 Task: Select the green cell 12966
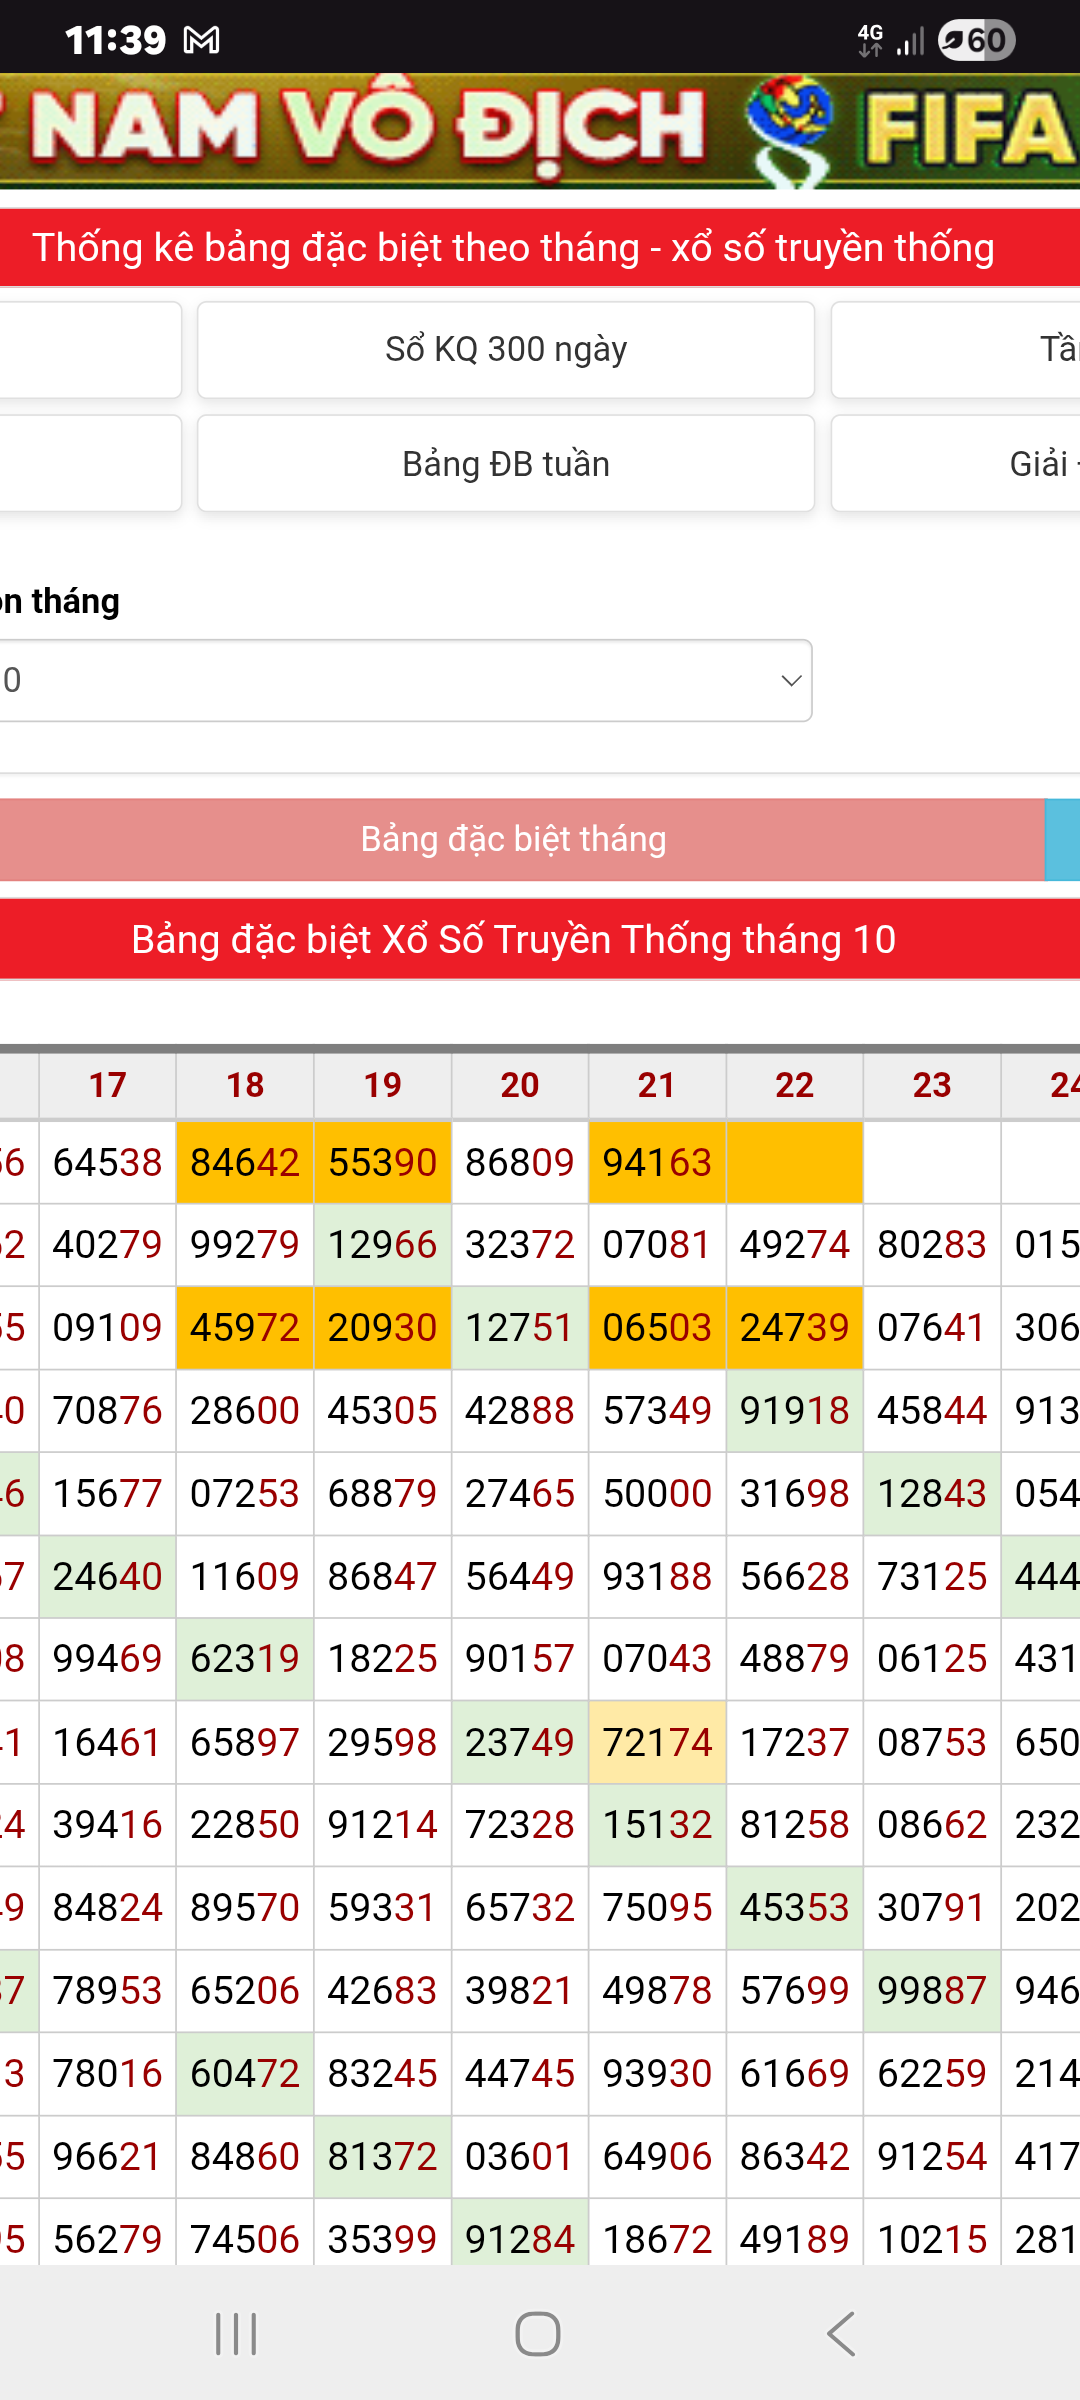tap(383, 1245)
